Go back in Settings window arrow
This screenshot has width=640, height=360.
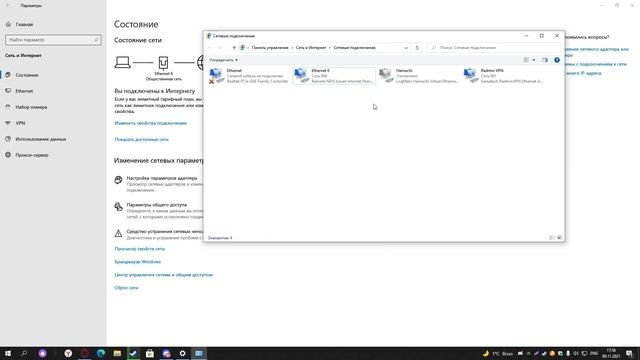pos(8,6)
